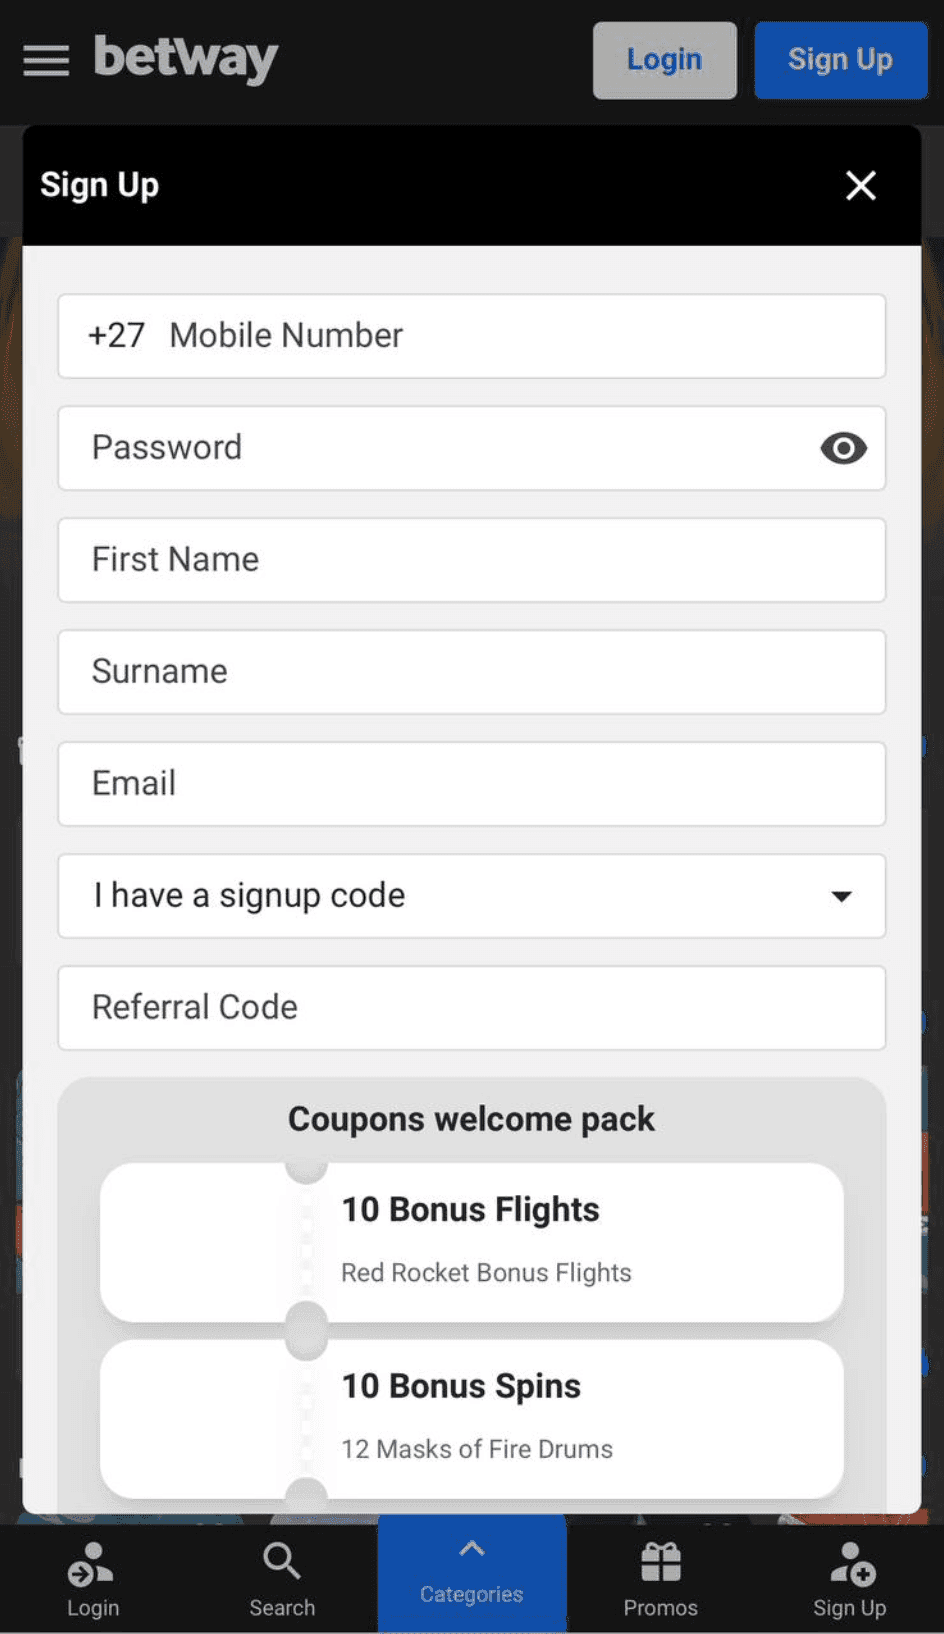
Task: Open the hamburger menu icon
Action: click(46, 60)
